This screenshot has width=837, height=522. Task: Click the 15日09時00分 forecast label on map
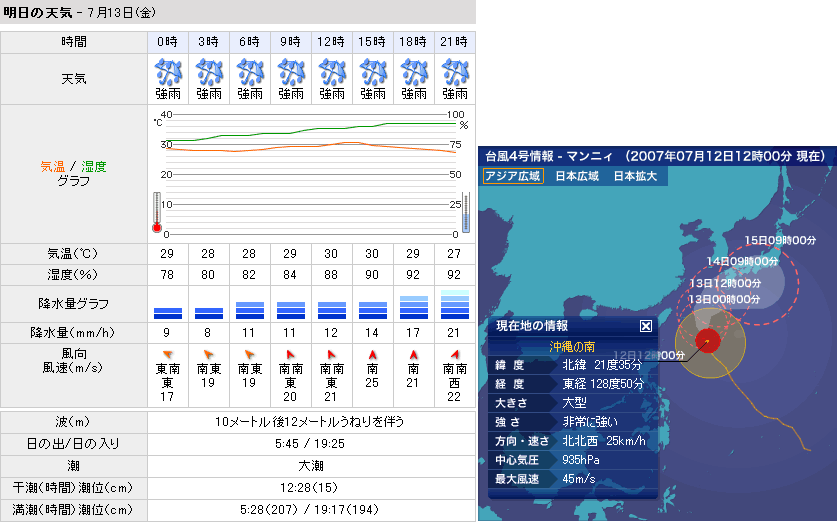click(x=781, y=241)
